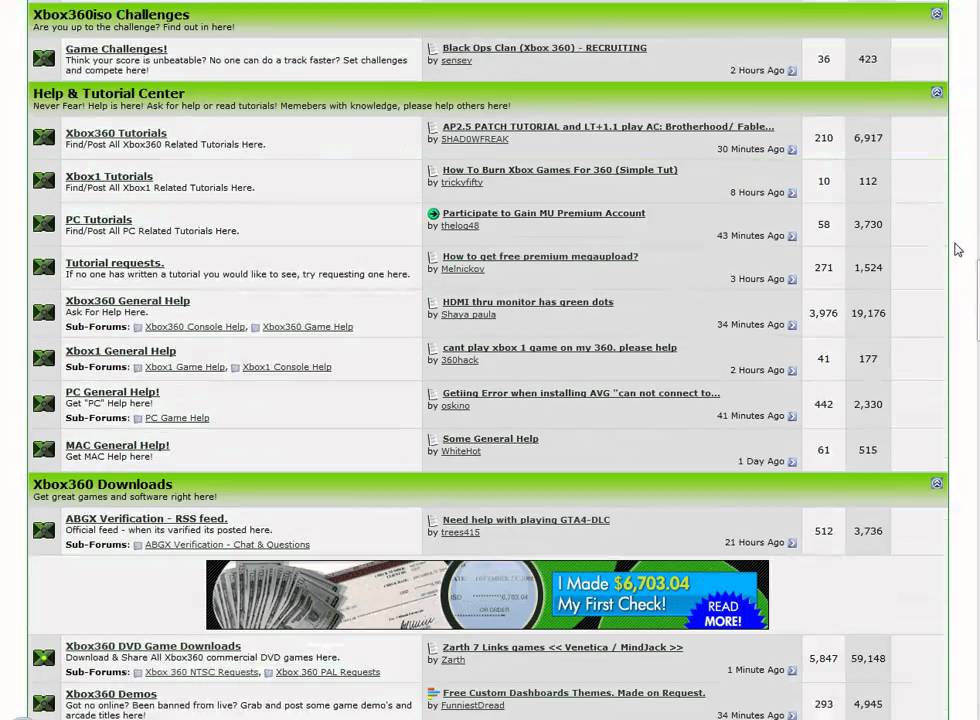The width and height of the screenshot is (980, 720).
Task: Go to last post arrow beside 3 Hours Ago
Action: (x=792, y=279)
